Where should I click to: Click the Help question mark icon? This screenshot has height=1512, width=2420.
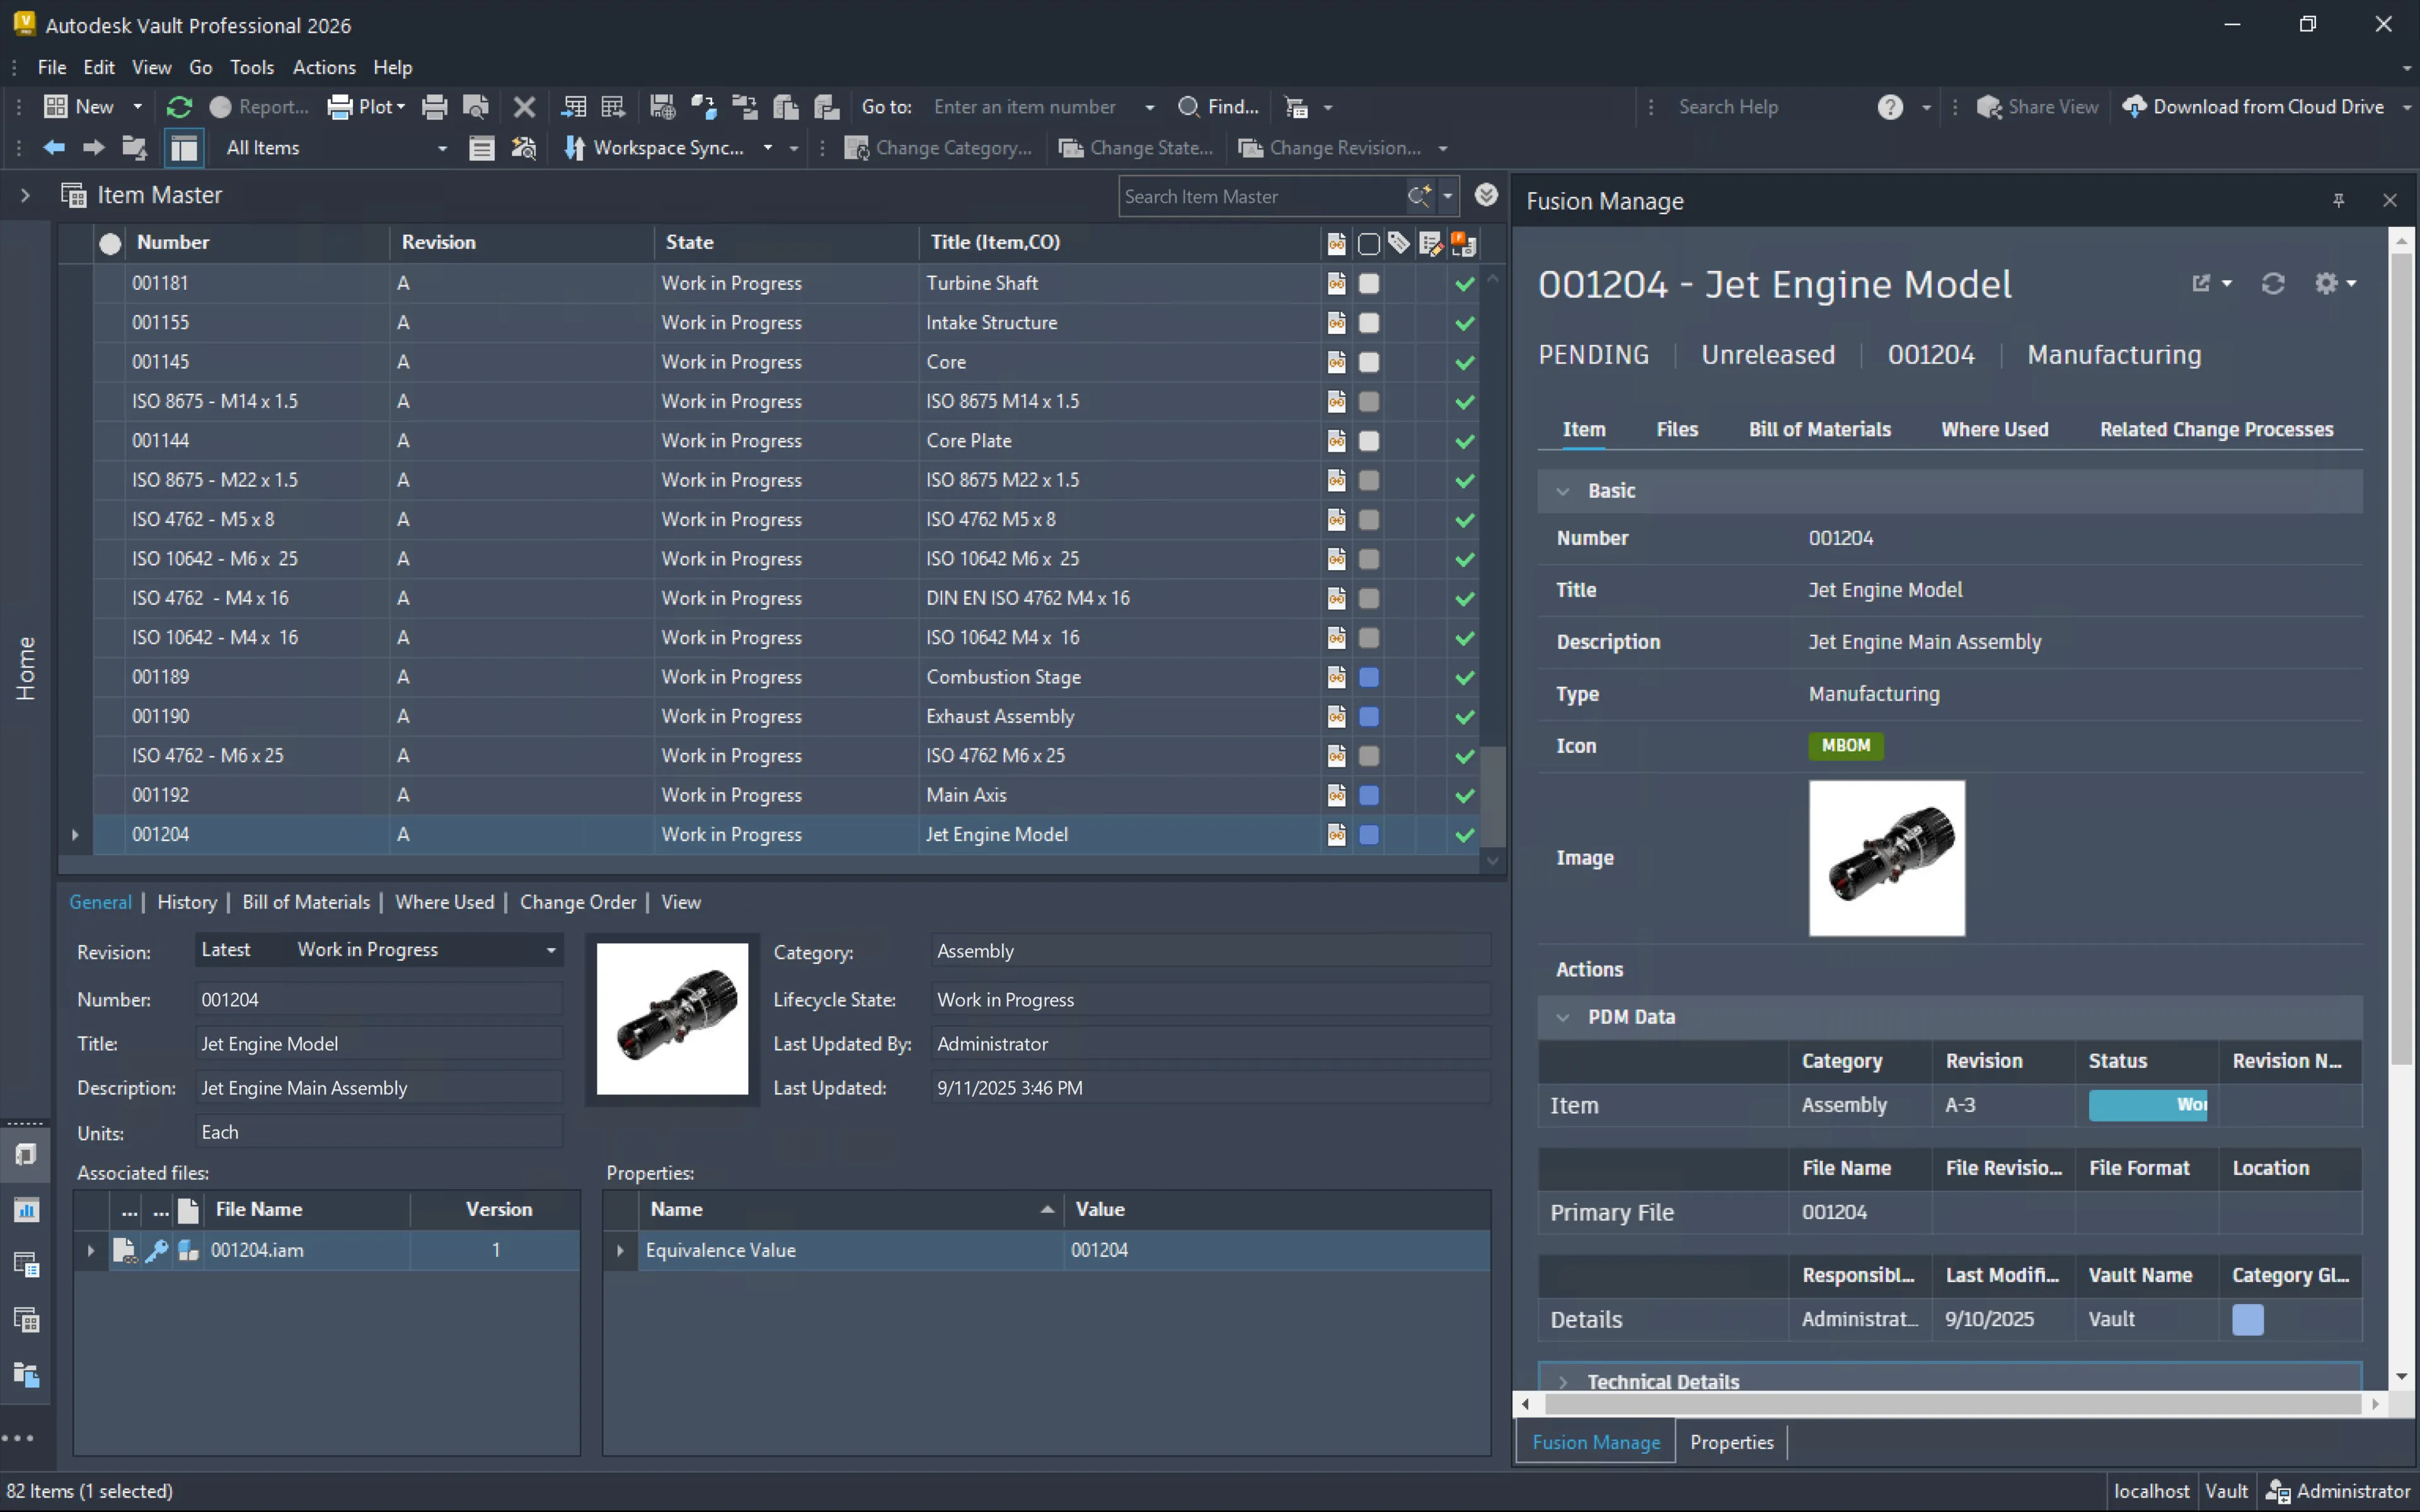[1889, 107]
